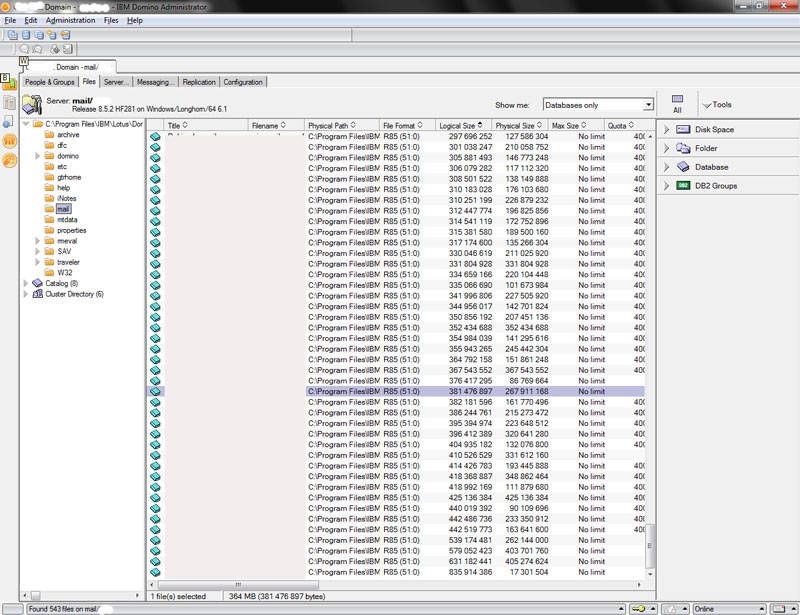Select the archive folder in tree

(68, 135)
